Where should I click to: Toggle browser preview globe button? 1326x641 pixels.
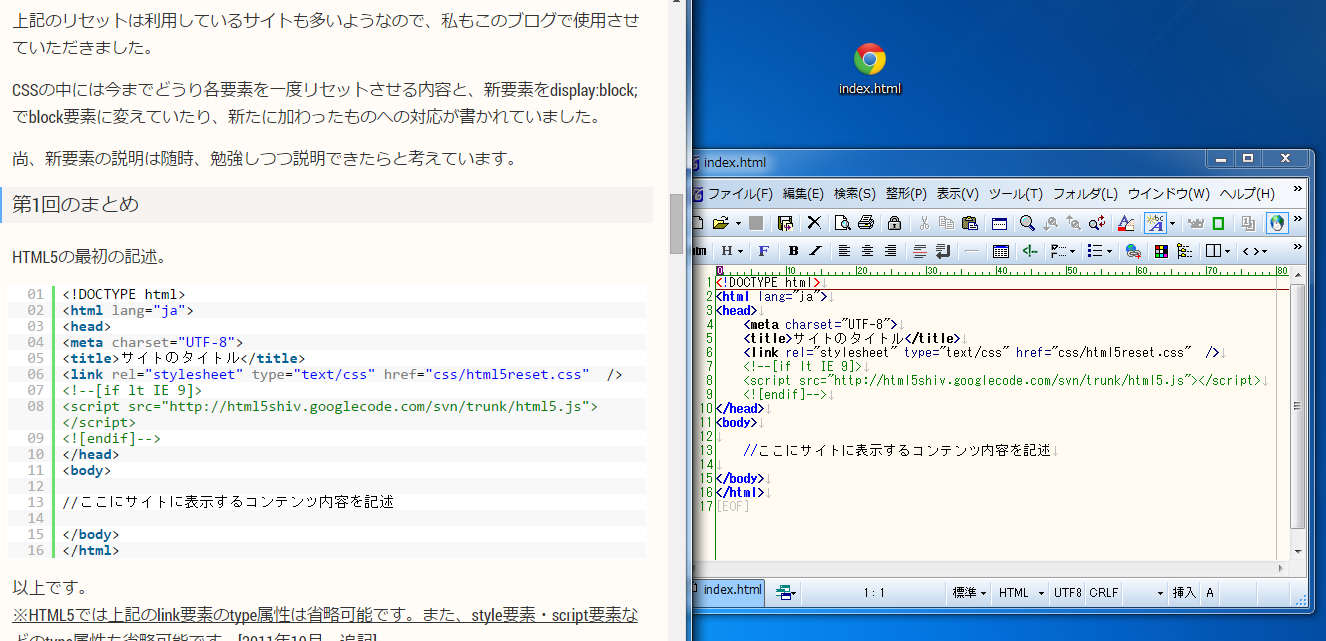click(1277, 223)
